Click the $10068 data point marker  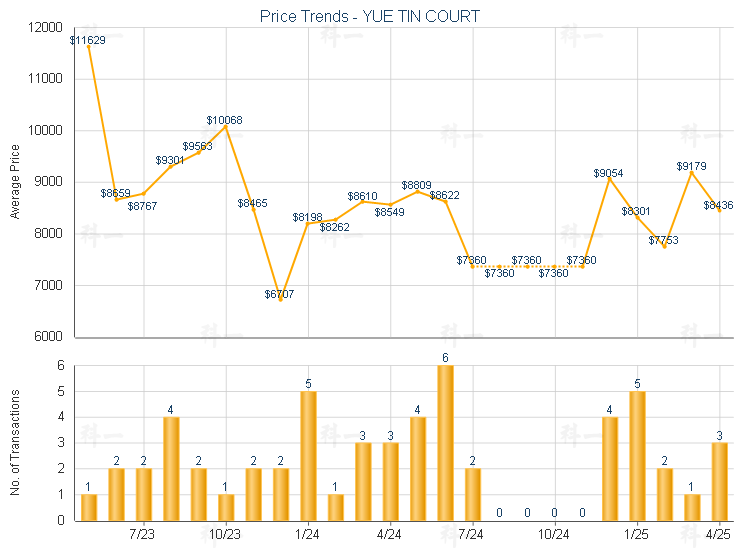pos(226,127)
